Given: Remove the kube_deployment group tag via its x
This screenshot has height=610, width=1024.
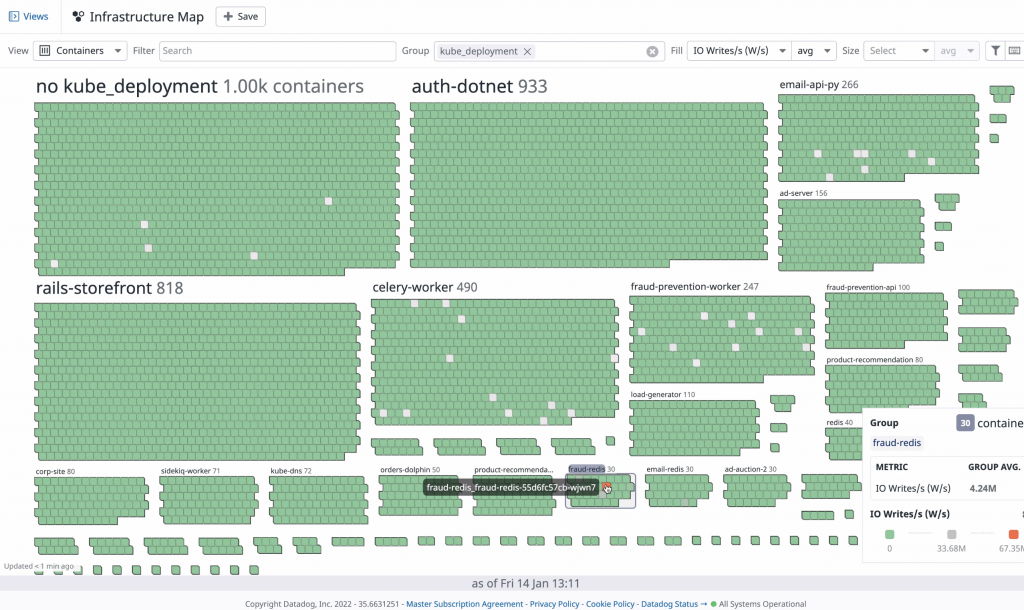Looking at the screenshot, I should tap(528, 50).
